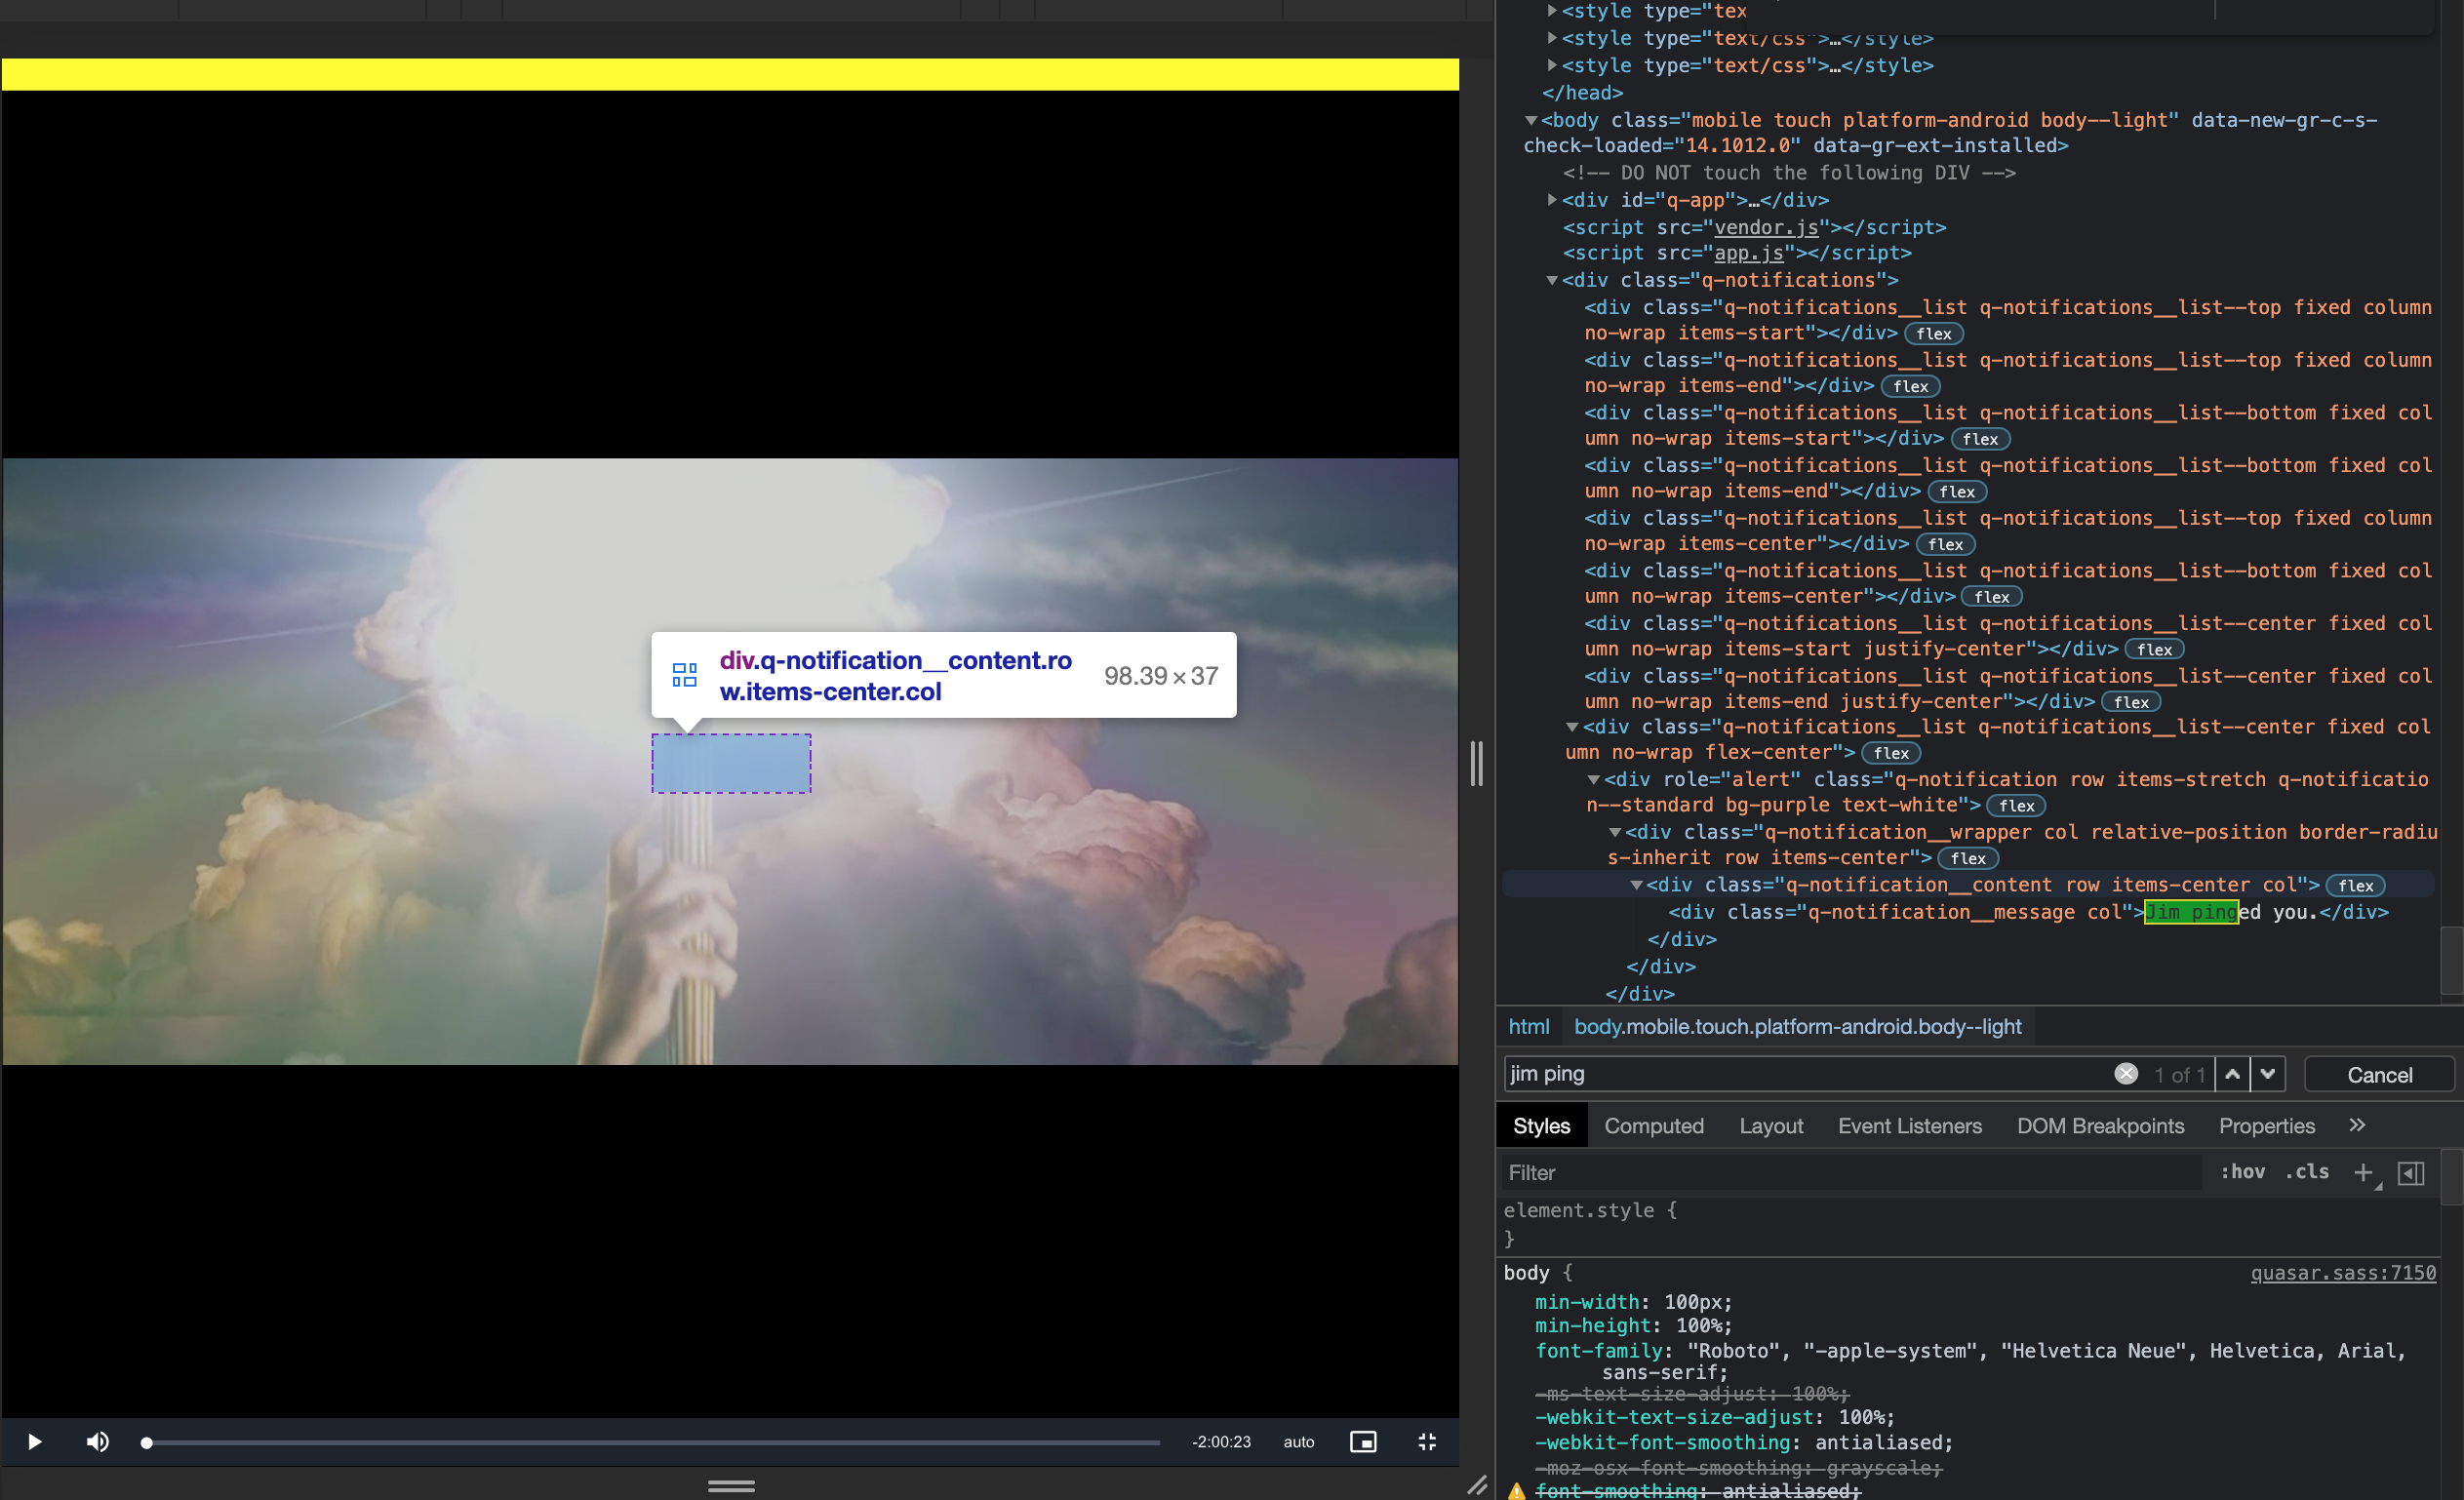Jump to previous search result arrow
Image resolution: width=2464 pixels, height=1500 pixels.
[x=2233, y=1073]
